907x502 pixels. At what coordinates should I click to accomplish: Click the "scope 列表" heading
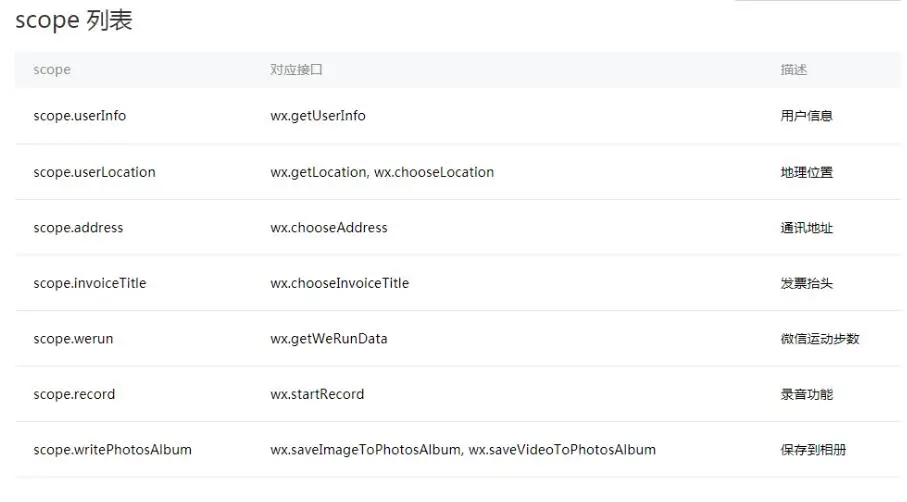click(x=74, y=21)
